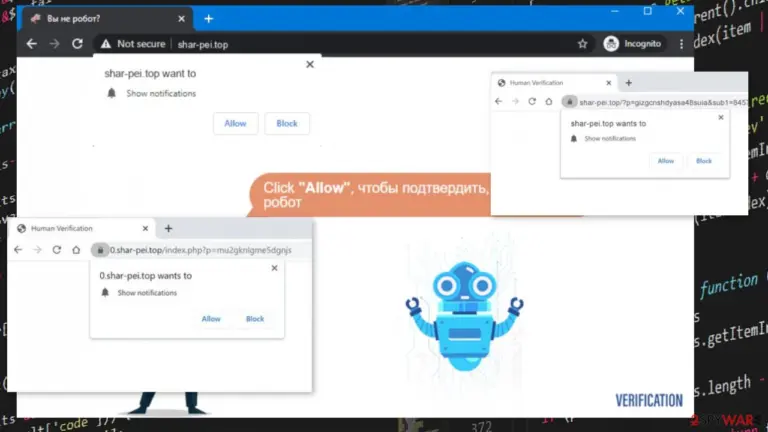Click the 0.shar-pei.top/index.php address field
The height and width of the screenshot is (432, 768).
(x=201, y=250)
